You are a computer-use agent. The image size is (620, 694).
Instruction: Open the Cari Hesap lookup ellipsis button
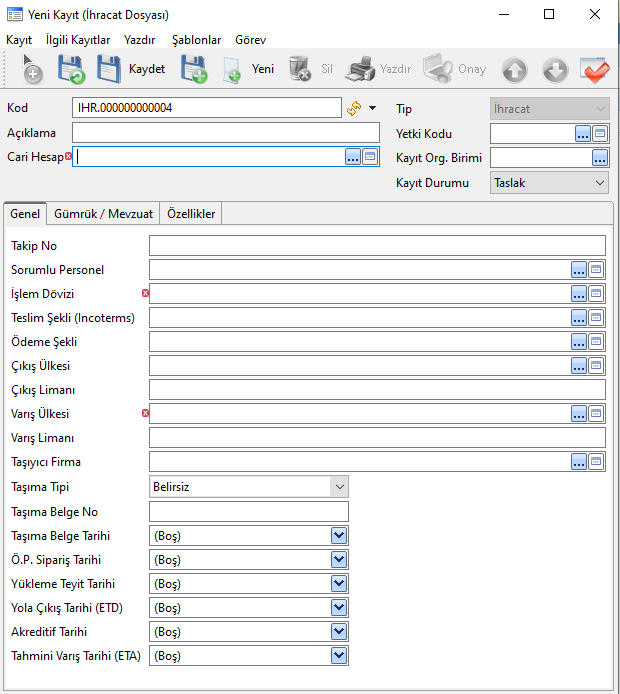pos(352,156)
